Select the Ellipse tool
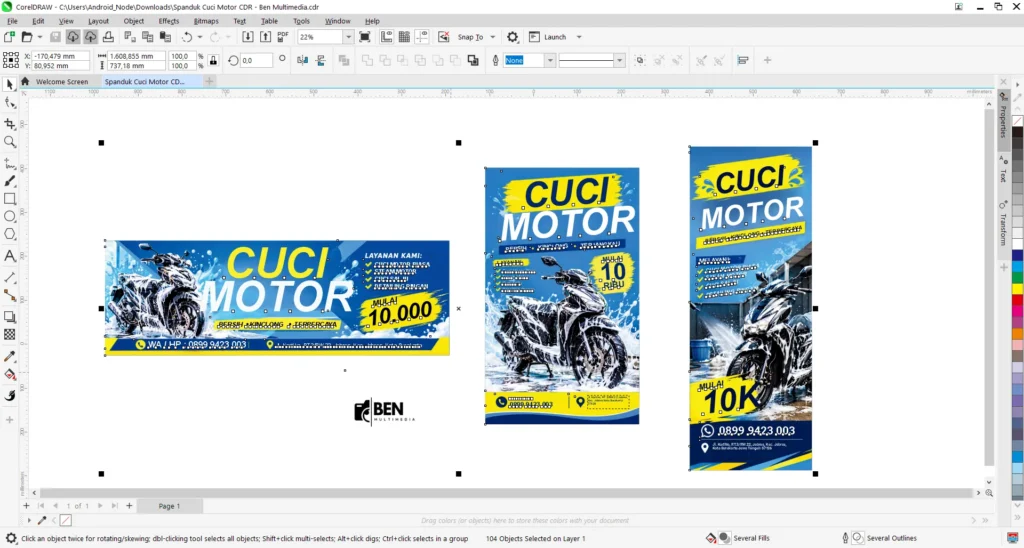The width and height of the screenshot is (1024, 548). (x=10, y=216)
